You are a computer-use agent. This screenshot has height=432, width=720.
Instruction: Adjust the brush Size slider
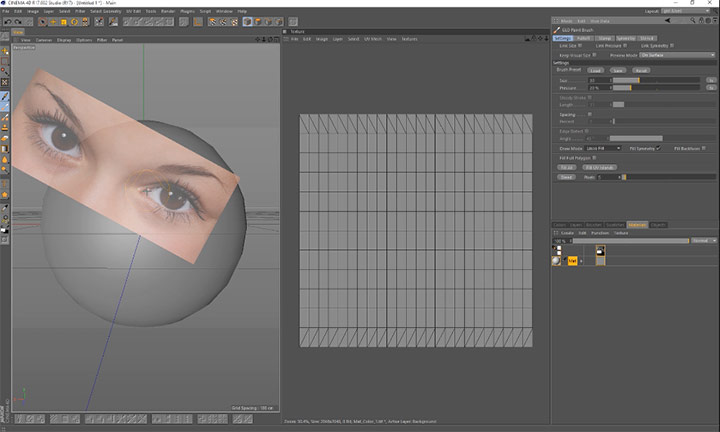point(656,80)
